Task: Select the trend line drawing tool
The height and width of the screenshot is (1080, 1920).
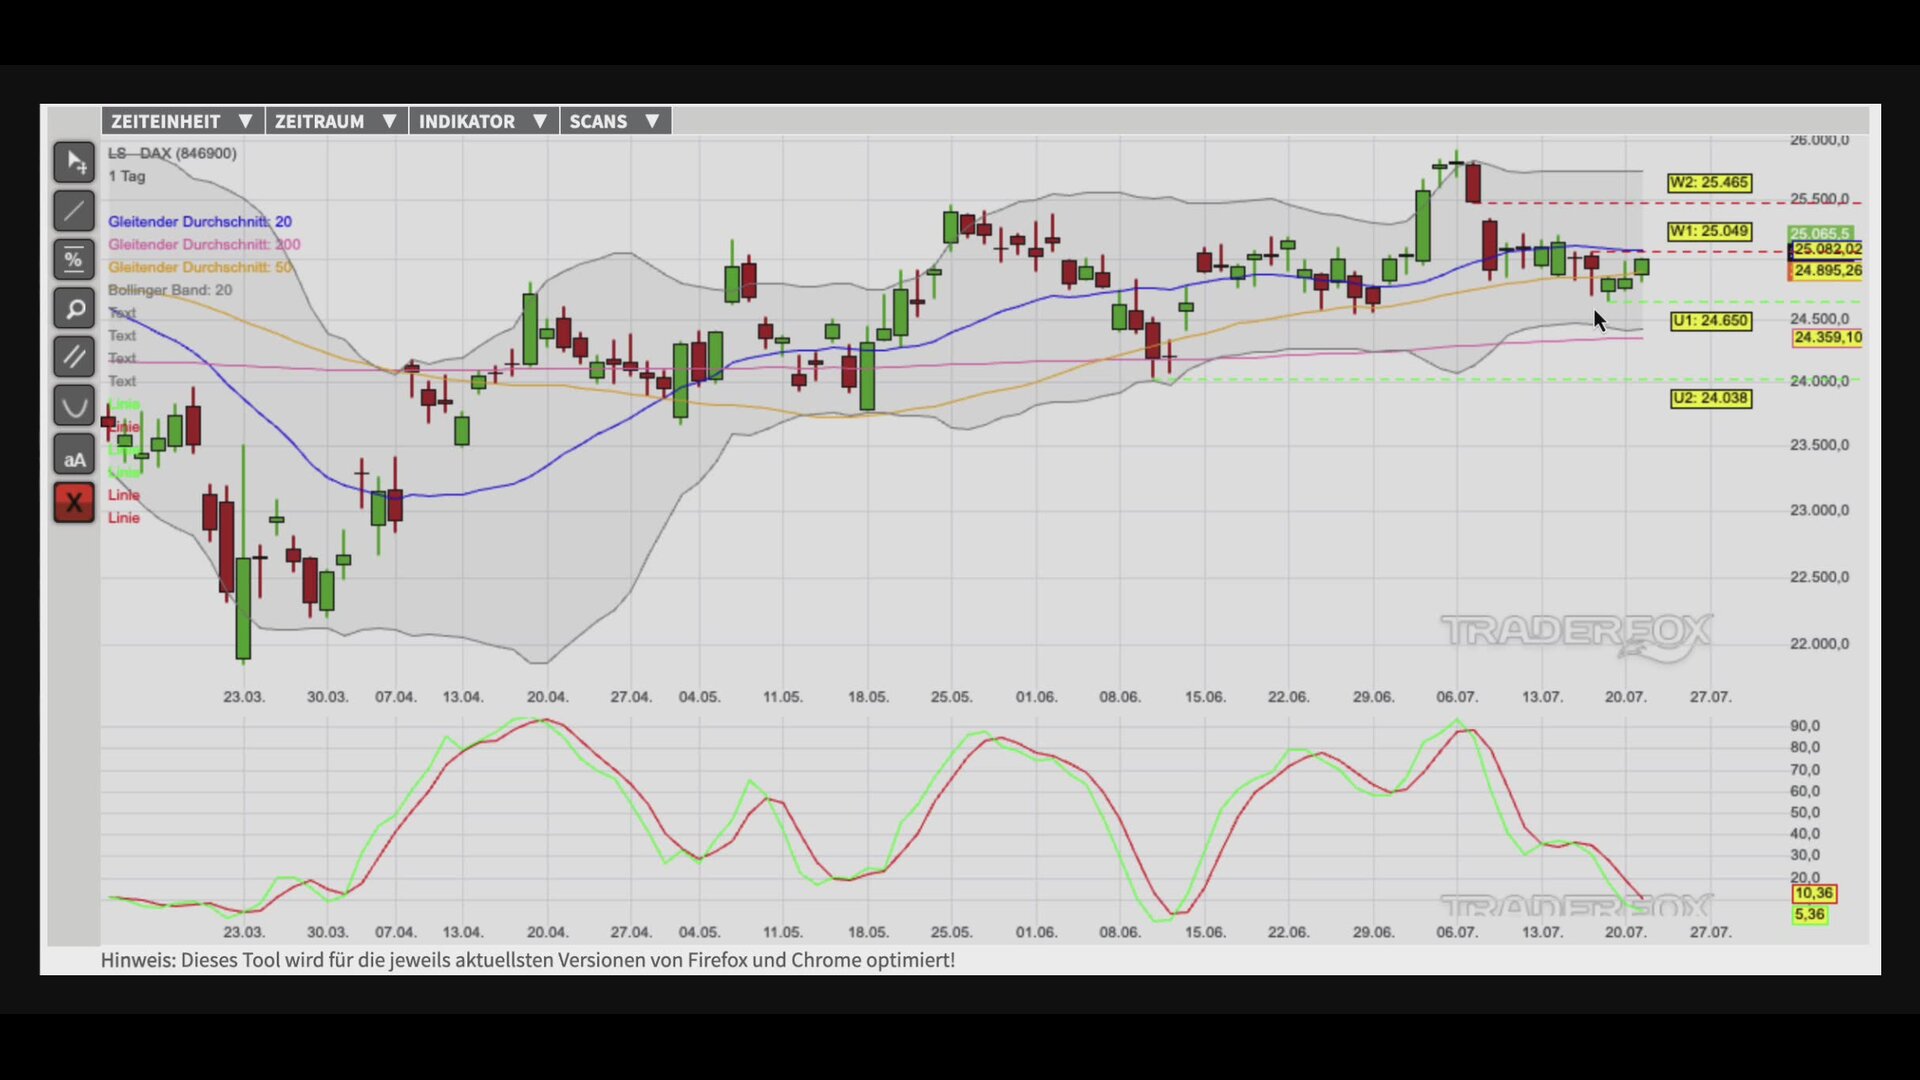Action: [x=74, y=211]
